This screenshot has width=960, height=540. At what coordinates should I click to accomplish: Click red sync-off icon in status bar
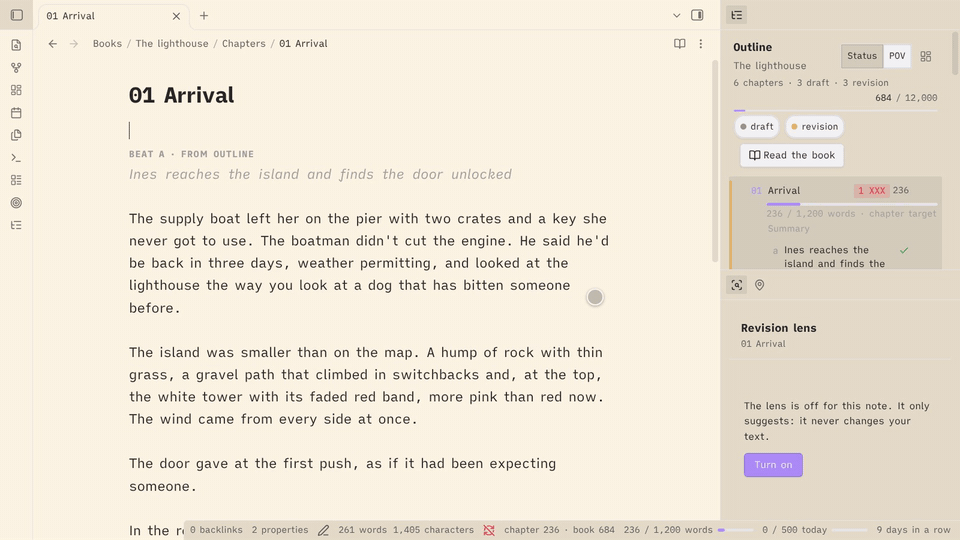[489, 530]
